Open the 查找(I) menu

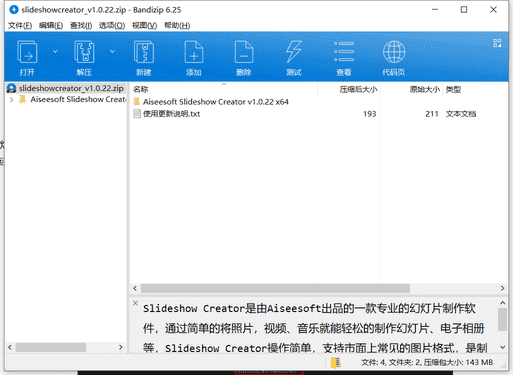pyautogui.click(x=81, y=26)
